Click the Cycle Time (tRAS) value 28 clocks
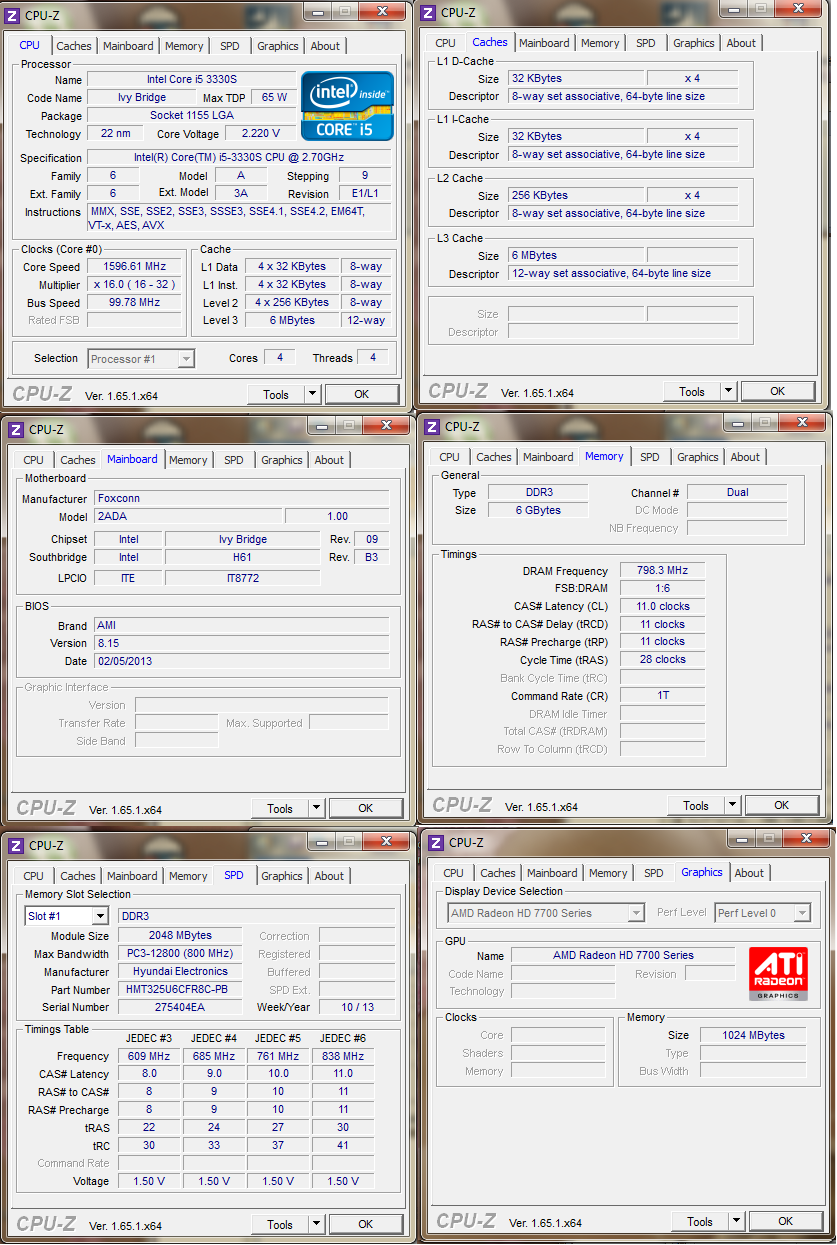837x1245 pixels. [x=663, y=660]
